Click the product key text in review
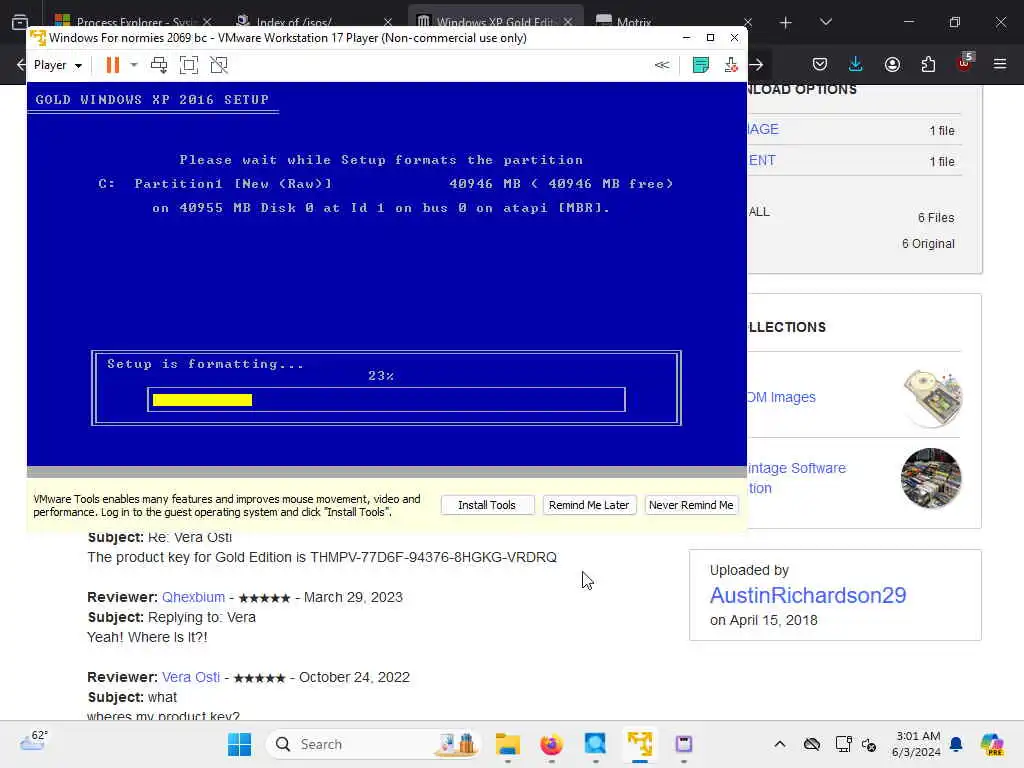The image size is (1024, 768). [x=434, y=557]
